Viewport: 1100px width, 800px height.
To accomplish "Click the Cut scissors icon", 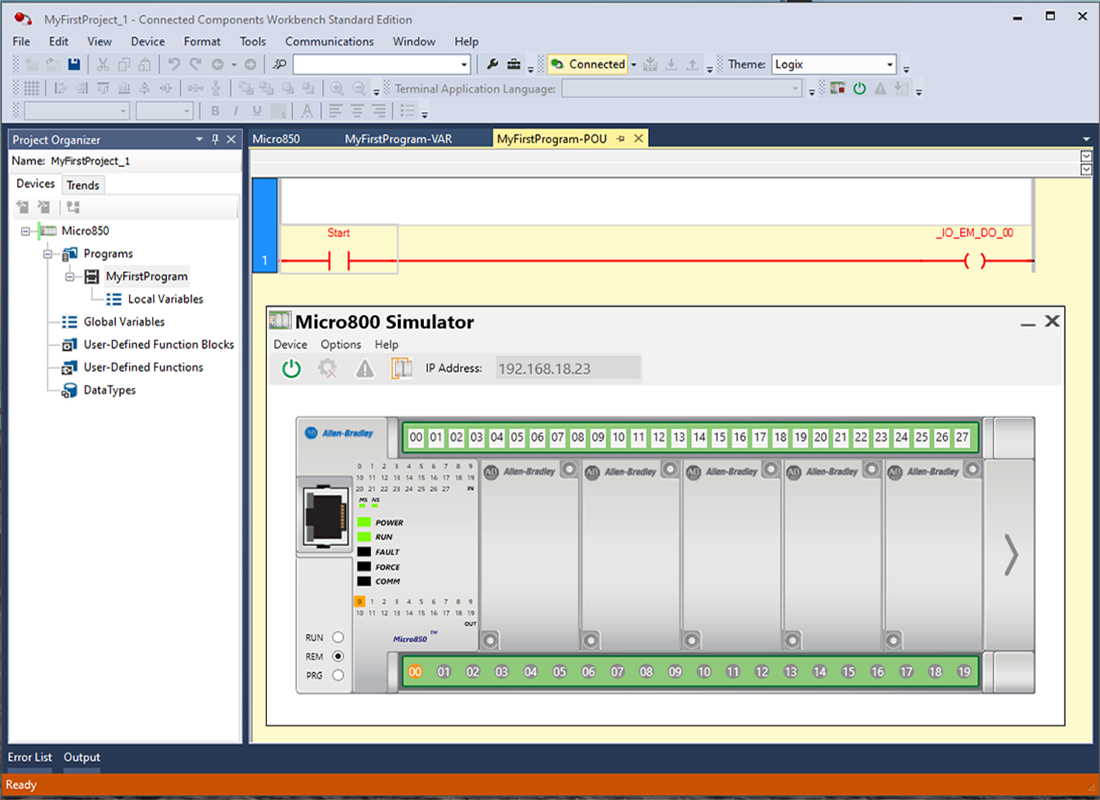I will 103,65.
